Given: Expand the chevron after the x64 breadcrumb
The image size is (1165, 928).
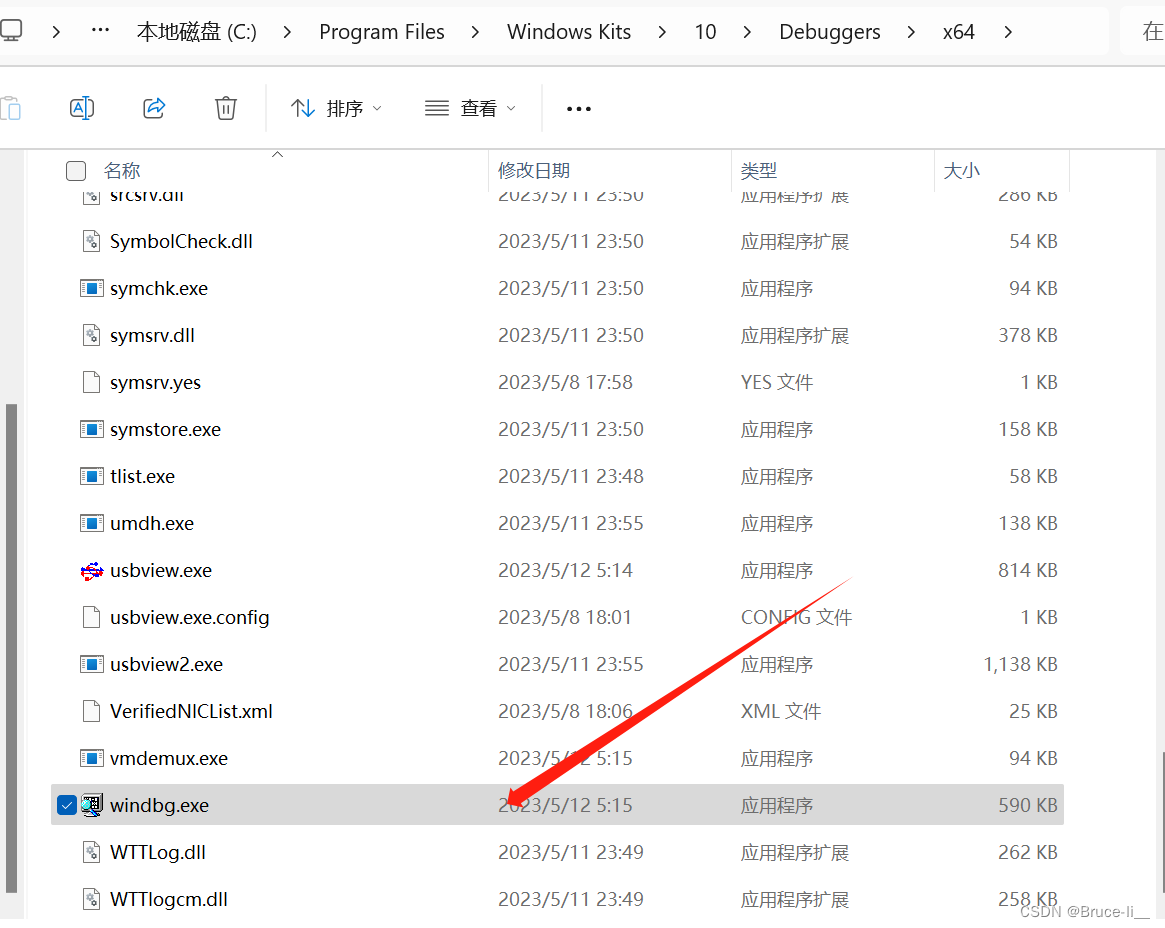Looking at the screenshot, I should (1008, 32).
